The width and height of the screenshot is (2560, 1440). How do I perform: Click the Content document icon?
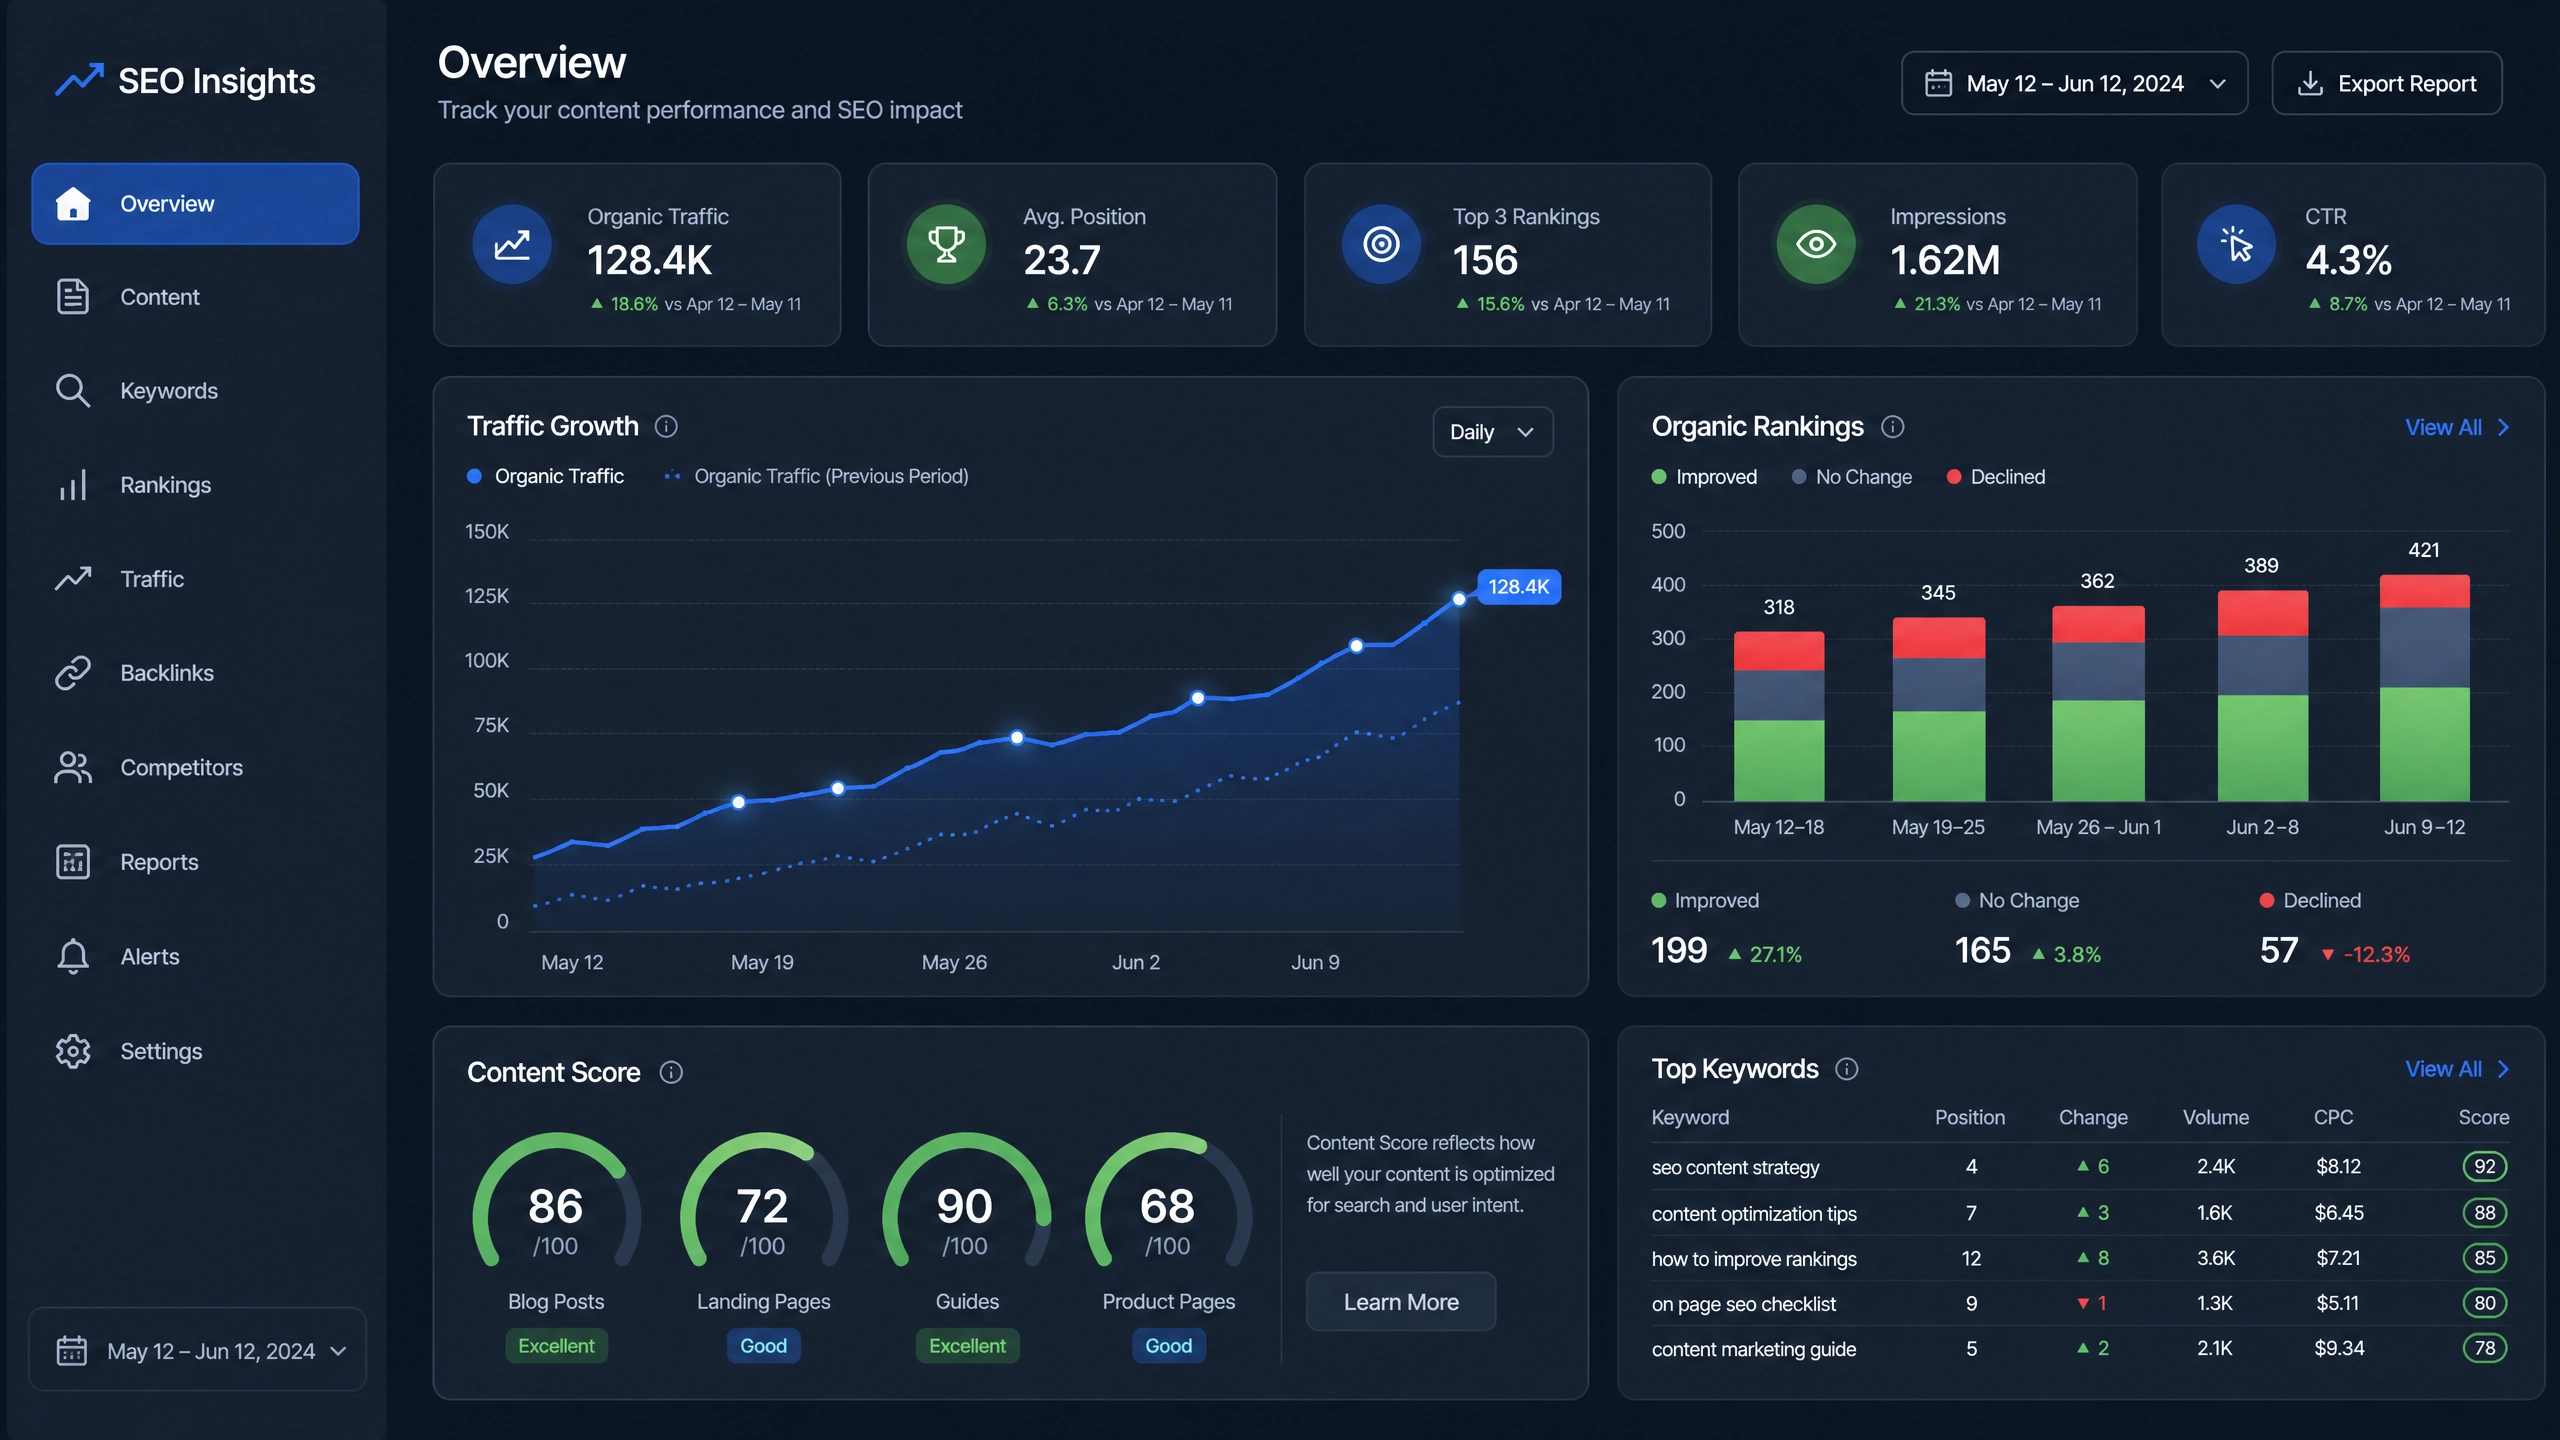73,297
